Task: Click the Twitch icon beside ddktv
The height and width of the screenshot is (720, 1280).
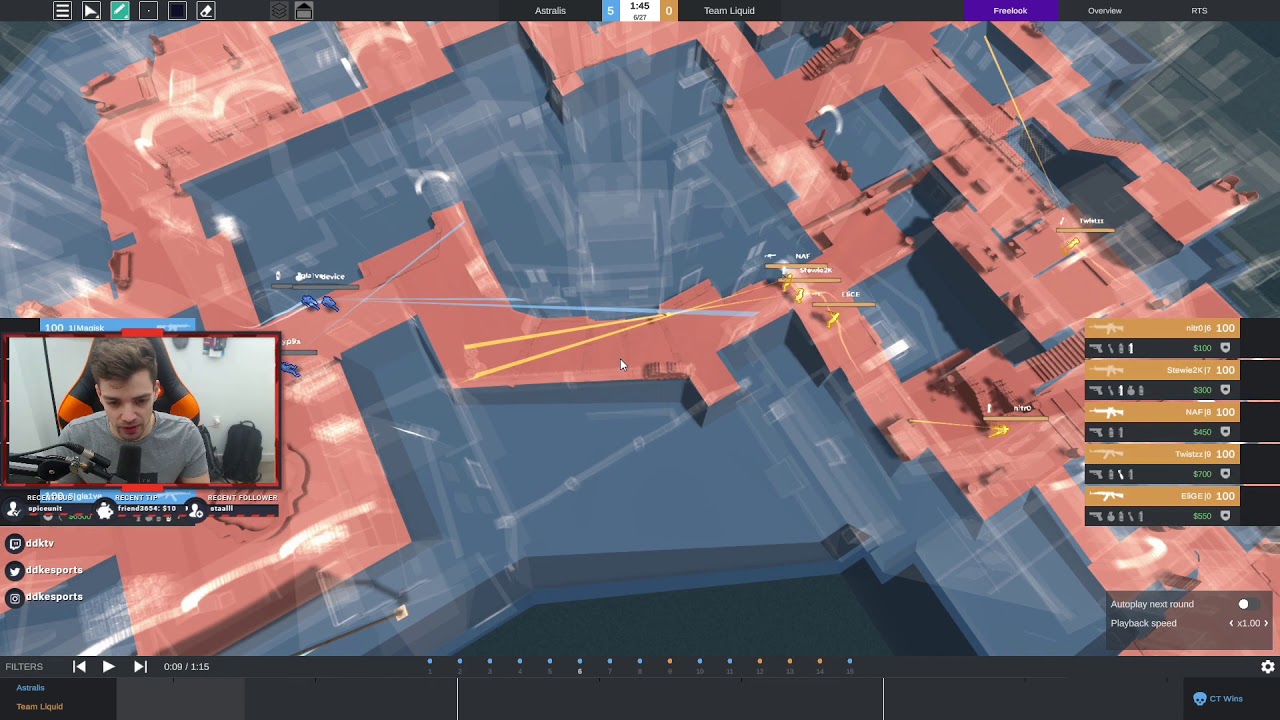Action: pos(15,543)
